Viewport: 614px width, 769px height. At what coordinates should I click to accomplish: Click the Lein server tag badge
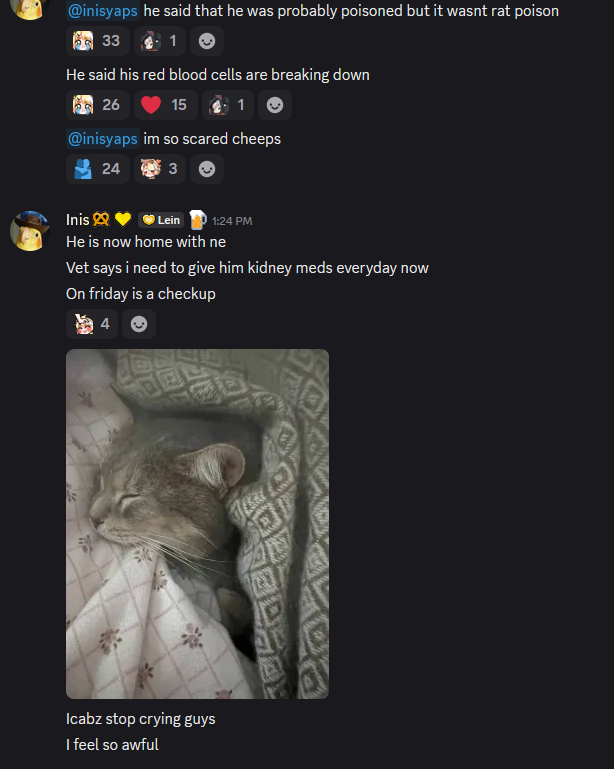click(161, 220)
